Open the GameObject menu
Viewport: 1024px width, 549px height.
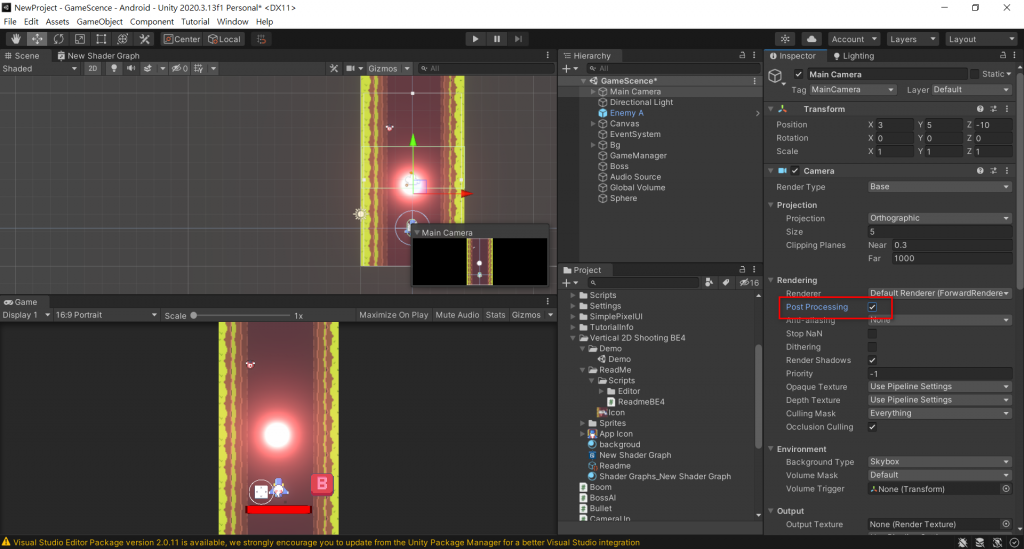tap(99, 22)
